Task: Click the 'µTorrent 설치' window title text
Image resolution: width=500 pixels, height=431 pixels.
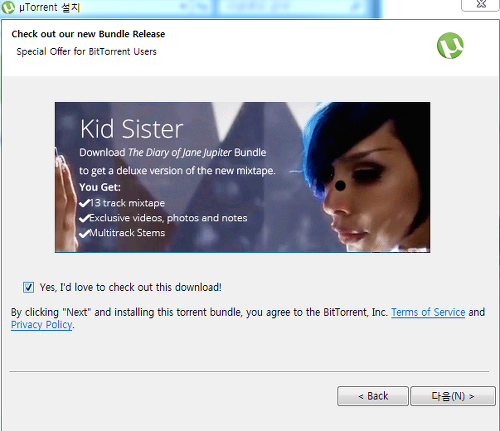Action: [x=49, y=7]
